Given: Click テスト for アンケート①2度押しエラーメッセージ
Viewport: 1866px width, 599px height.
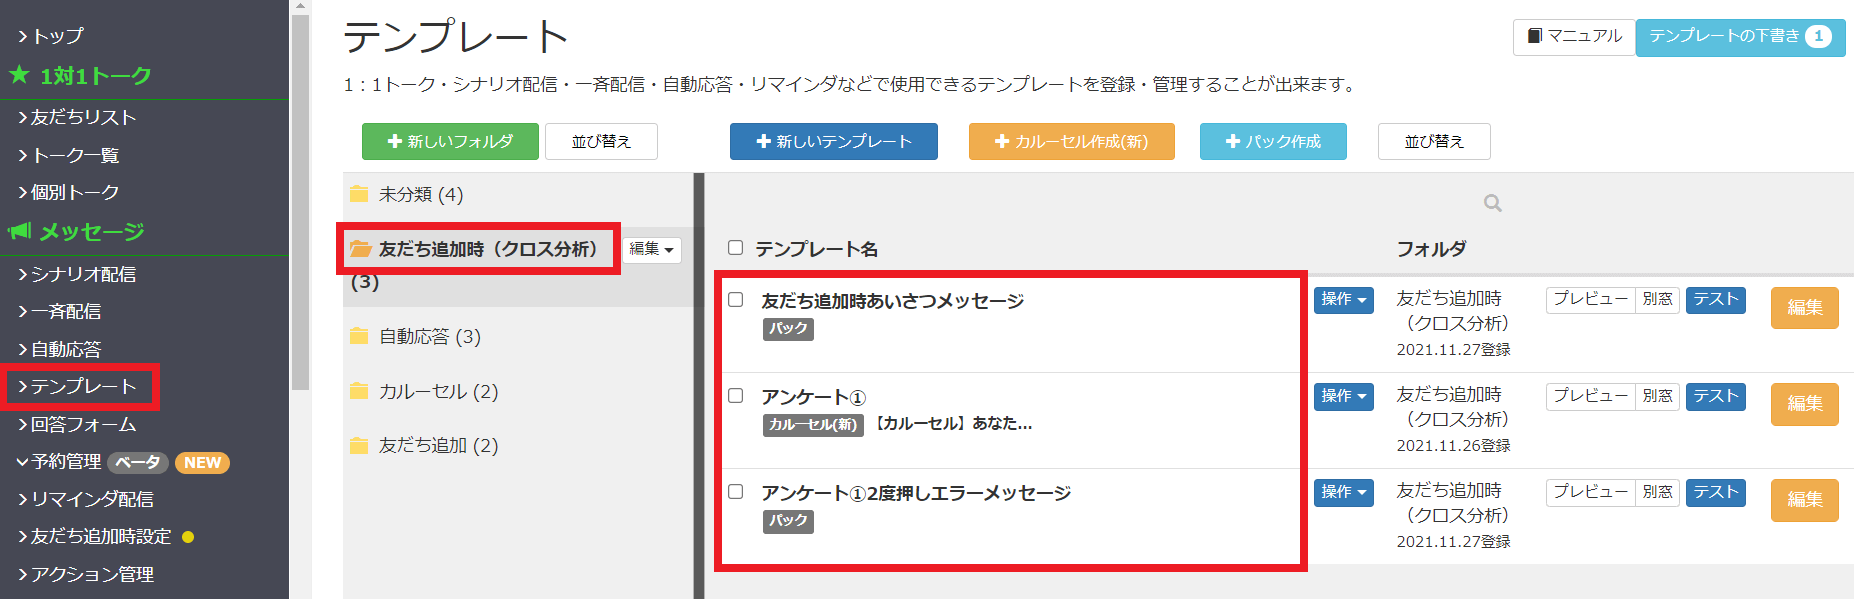Looking at the screenshot, I should (x=1716, y=492).
